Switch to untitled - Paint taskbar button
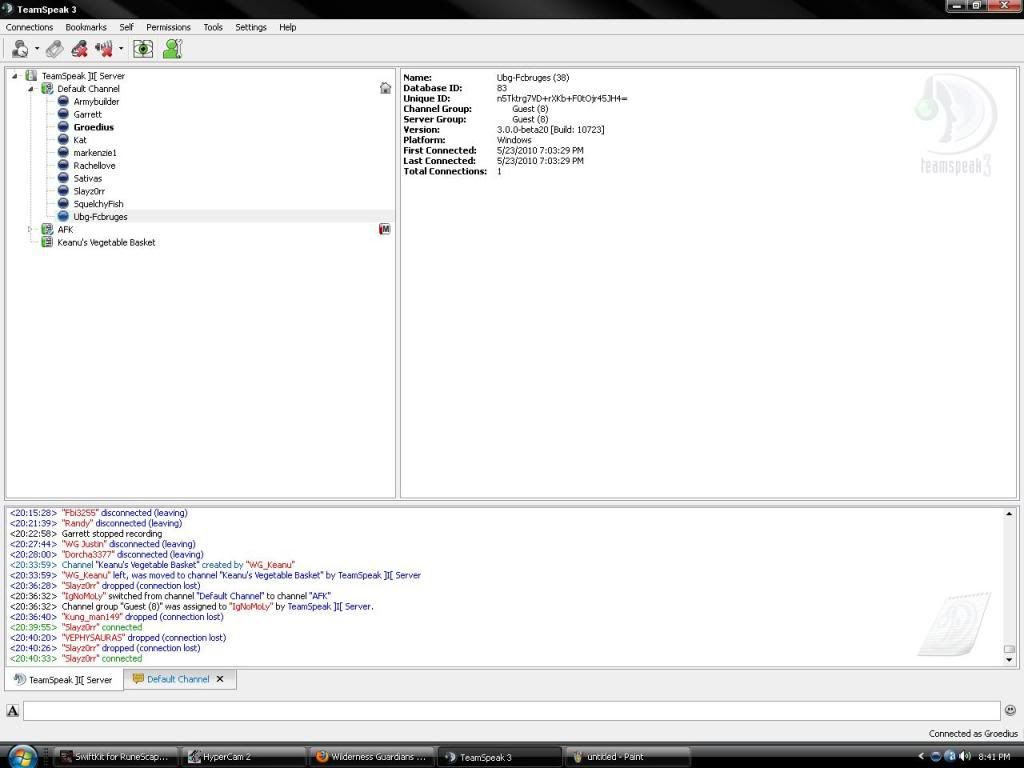This screenshot has width=1024, height=768. pyautogui.click(x=628, y=757)
